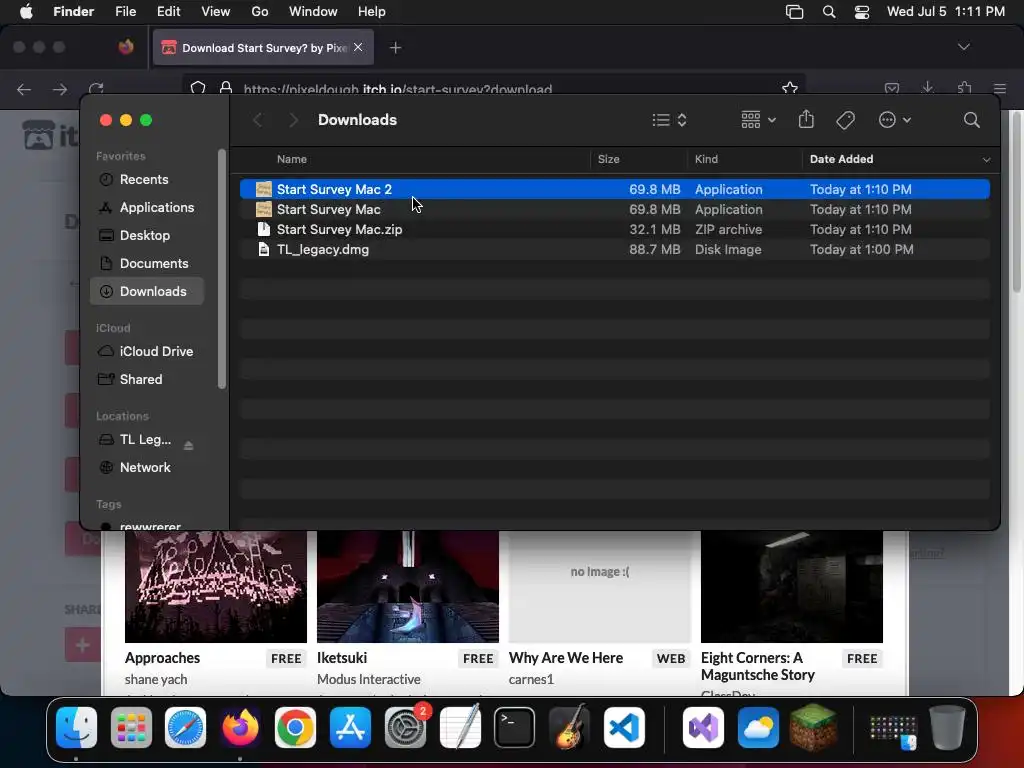Sort by the Name column header

coord(291,159)
